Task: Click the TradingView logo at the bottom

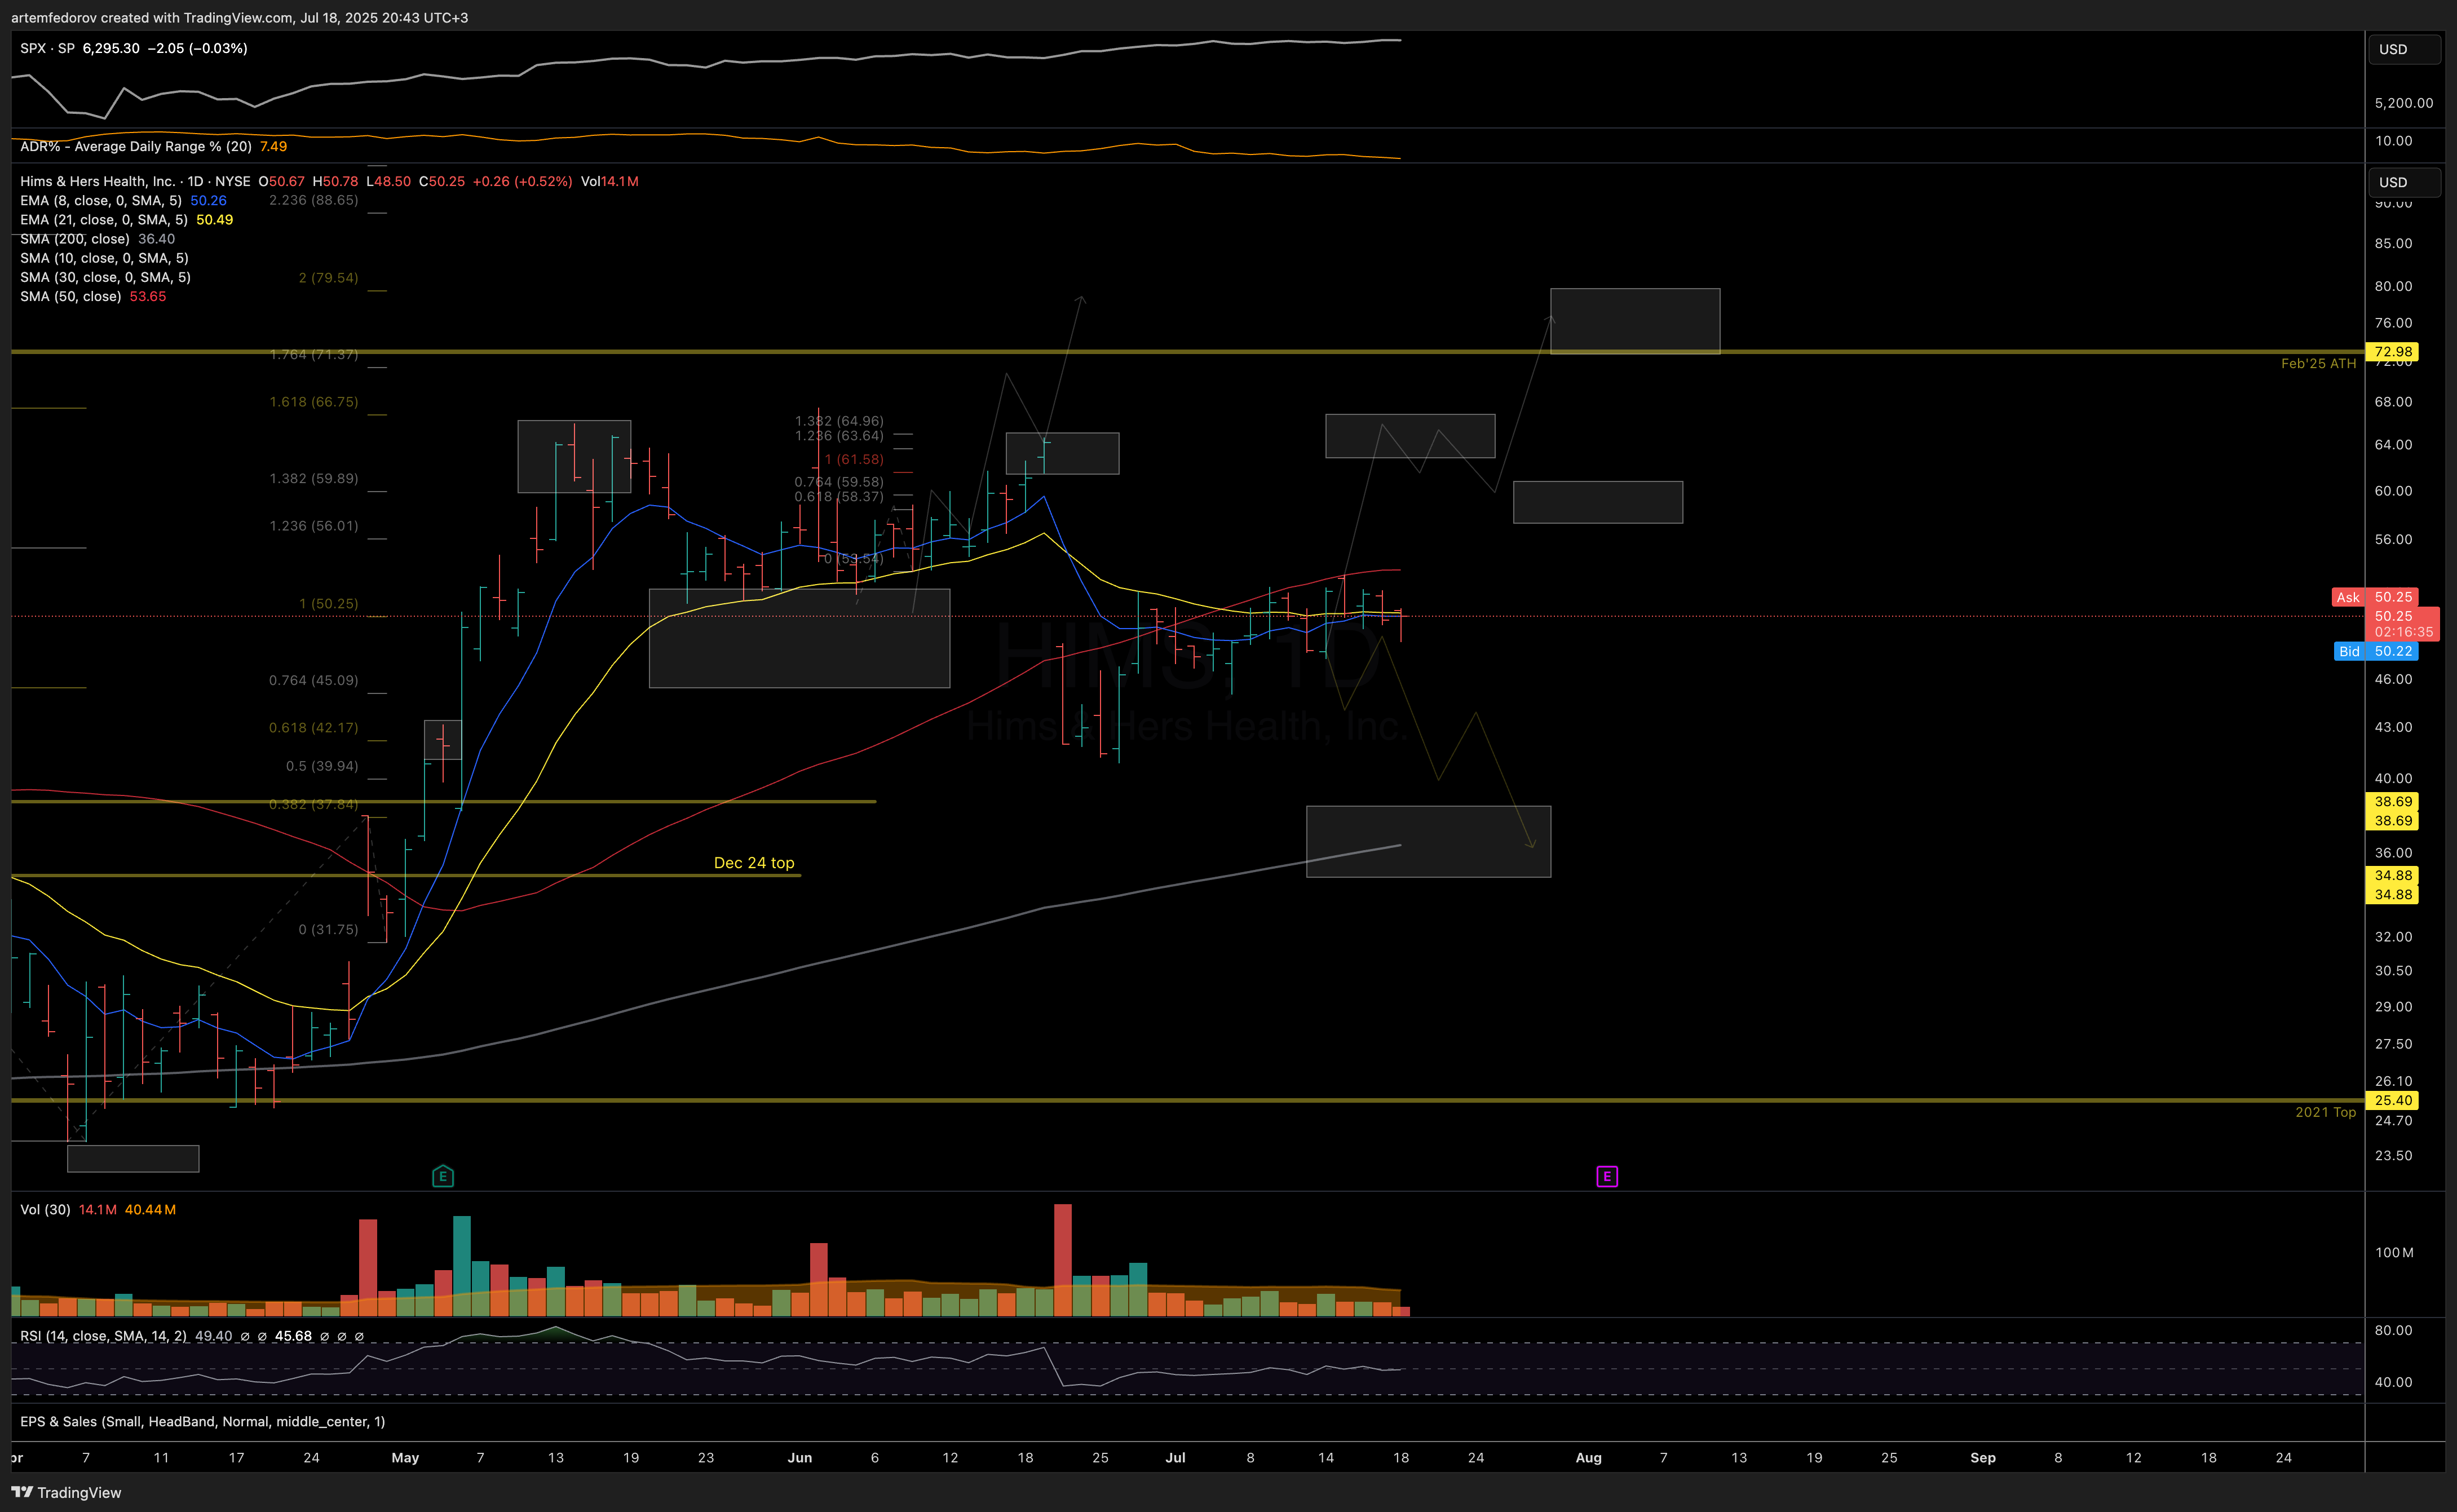Action: (66, 1492)
